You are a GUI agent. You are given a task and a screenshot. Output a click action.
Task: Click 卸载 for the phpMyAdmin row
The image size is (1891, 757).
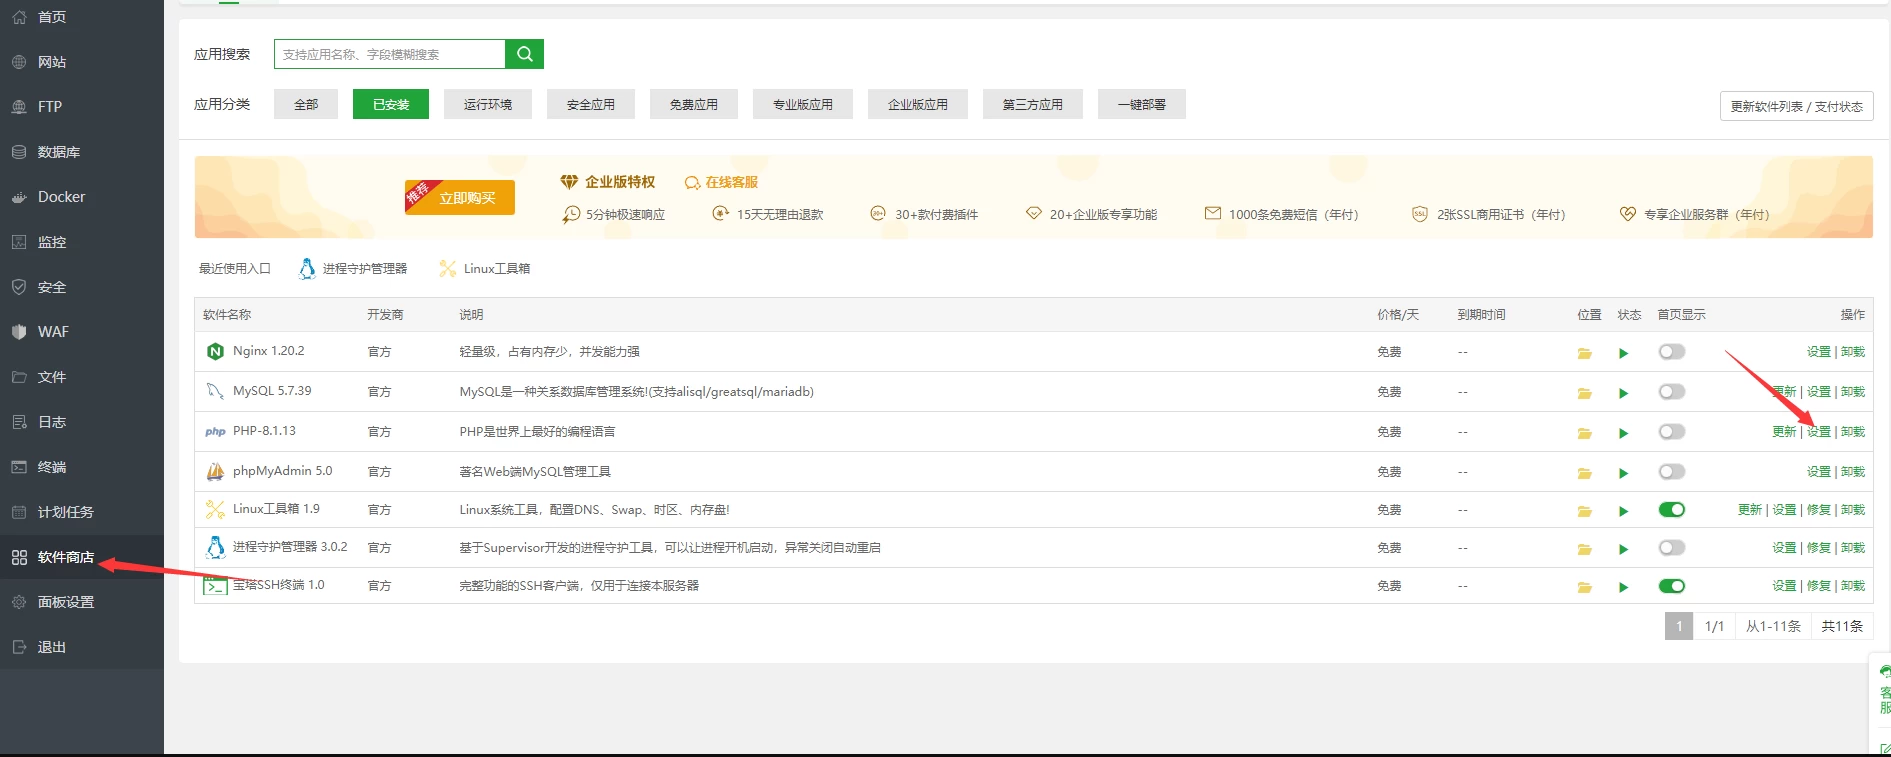click(1853, 472)
